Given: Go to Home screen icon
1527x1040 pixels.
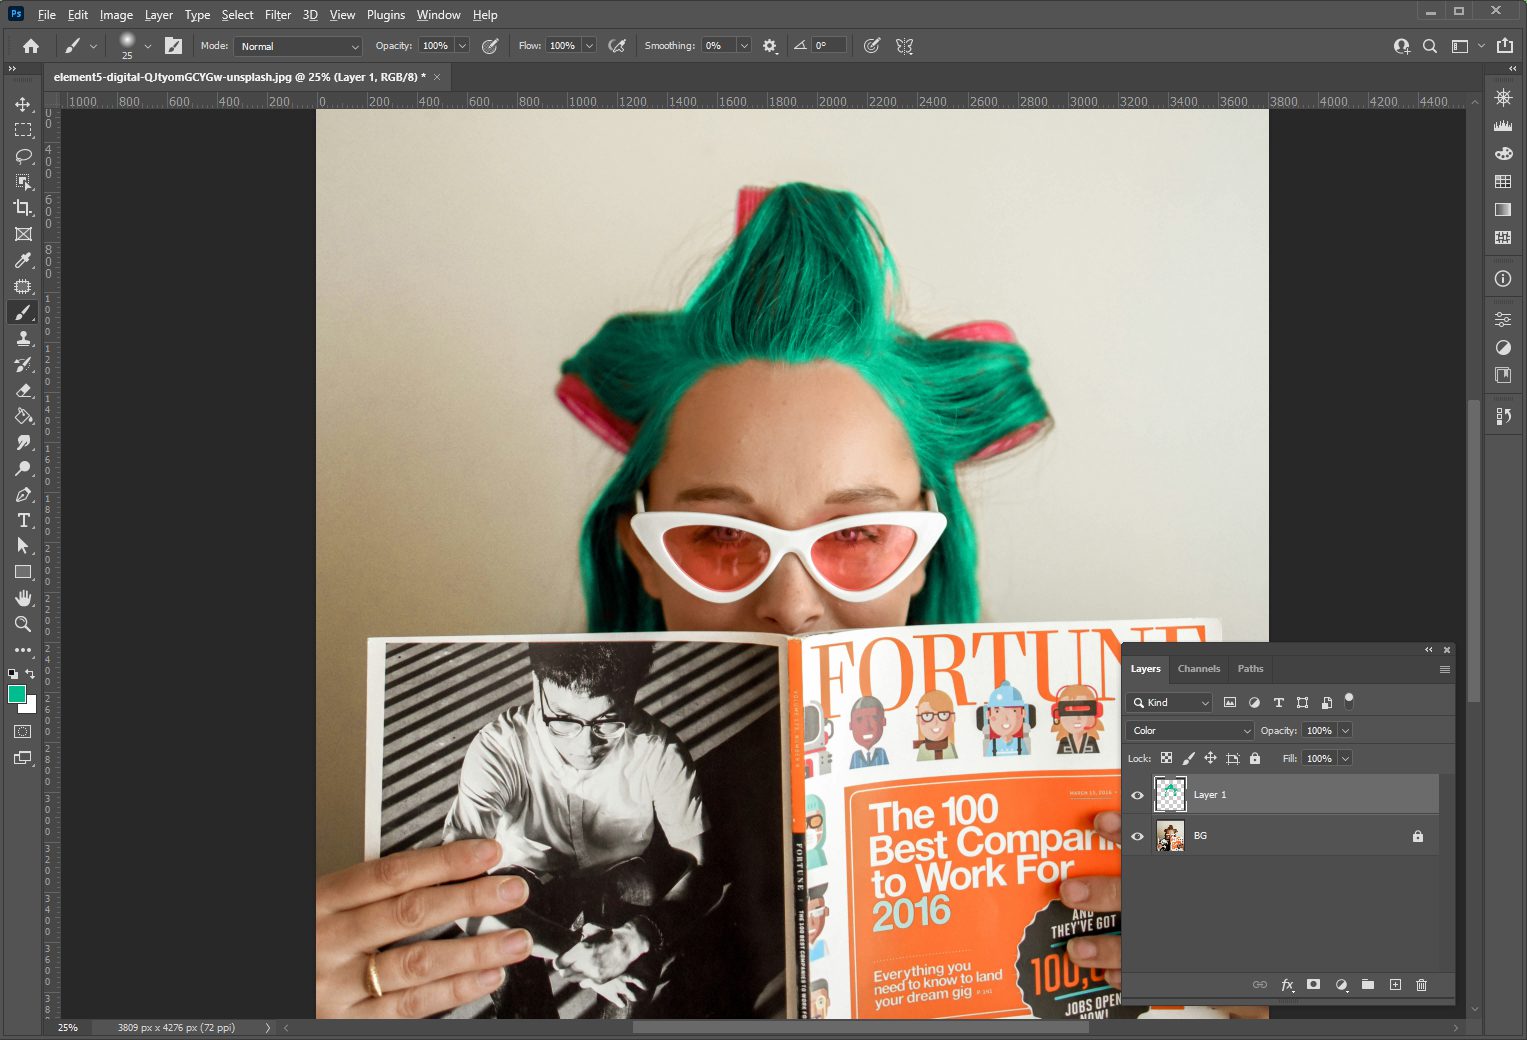Looking at the screenshot, I should tap(31, 46).
